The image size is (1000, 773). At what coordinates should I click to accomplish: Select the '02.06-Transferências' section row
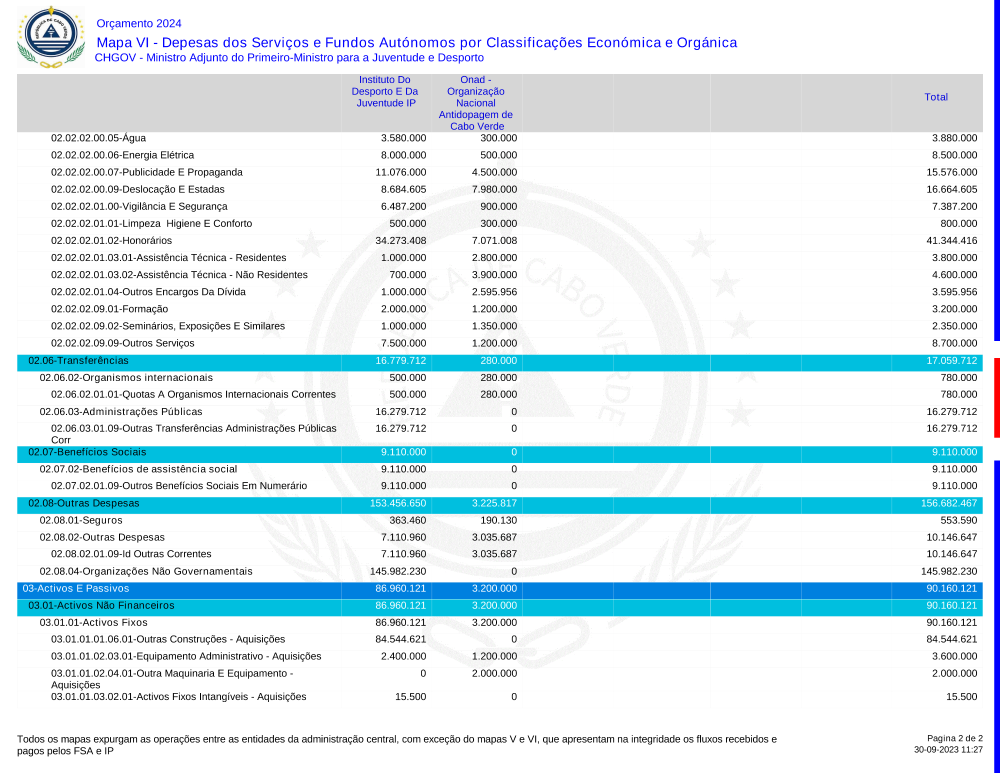point(78,360)
